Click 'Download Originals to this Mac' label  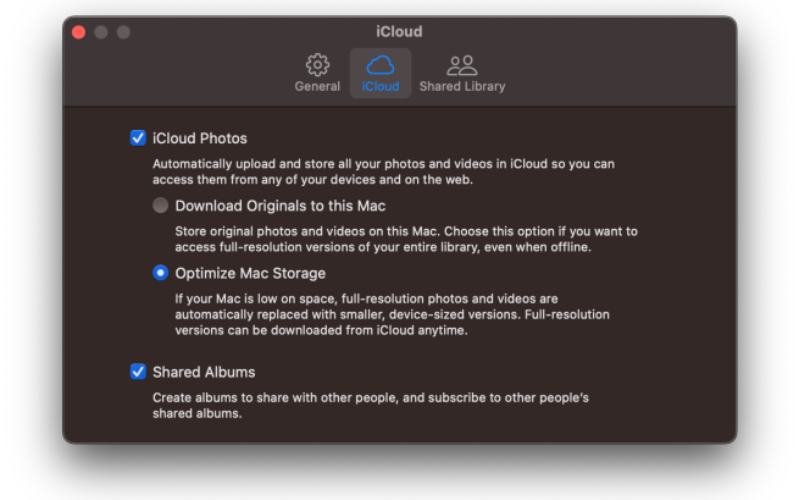click(280, 205)
